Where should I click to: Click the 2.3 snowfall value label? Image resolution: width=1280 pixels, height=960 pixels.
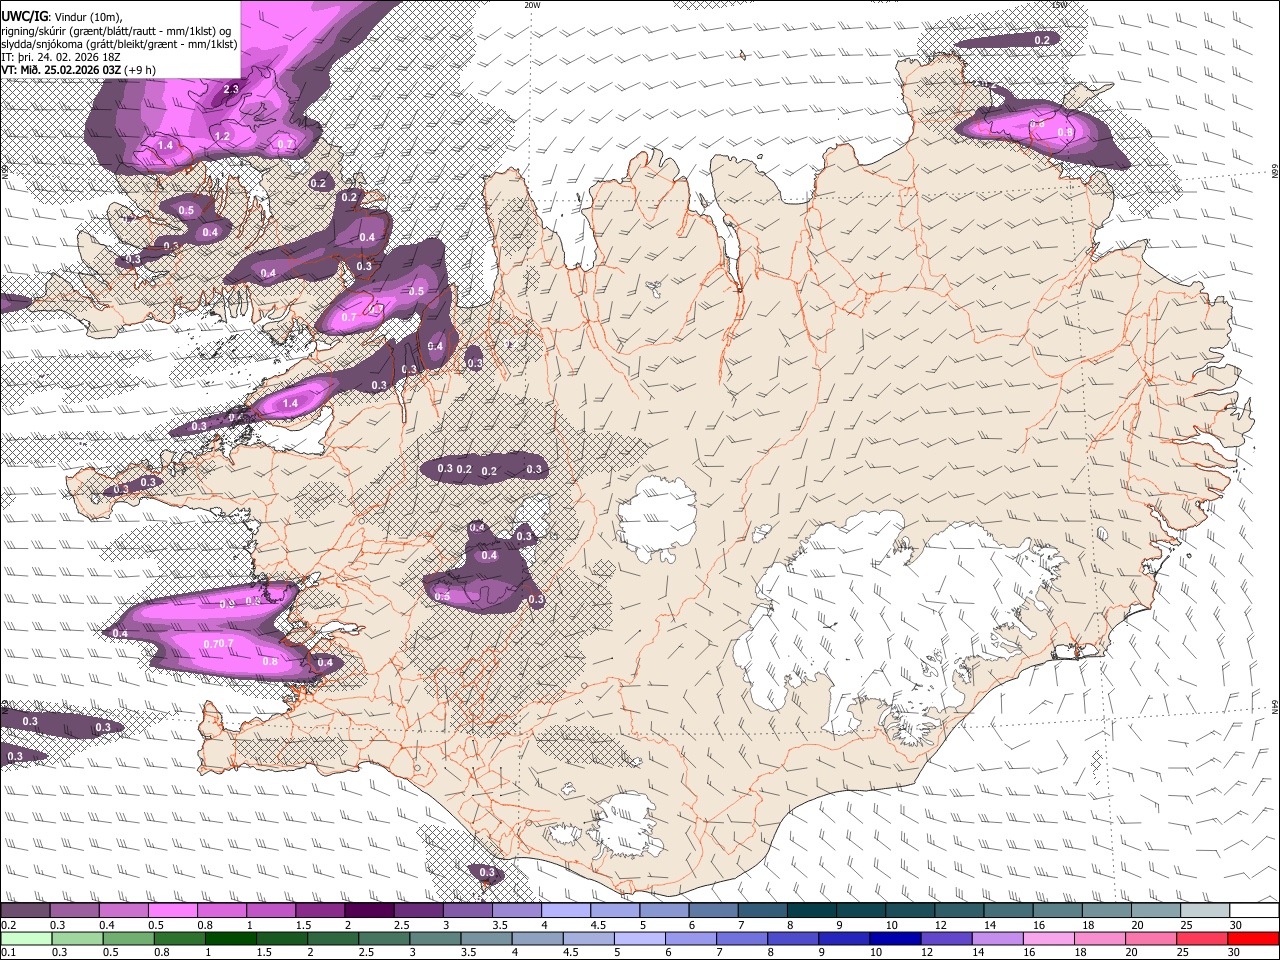coord(231,90)
